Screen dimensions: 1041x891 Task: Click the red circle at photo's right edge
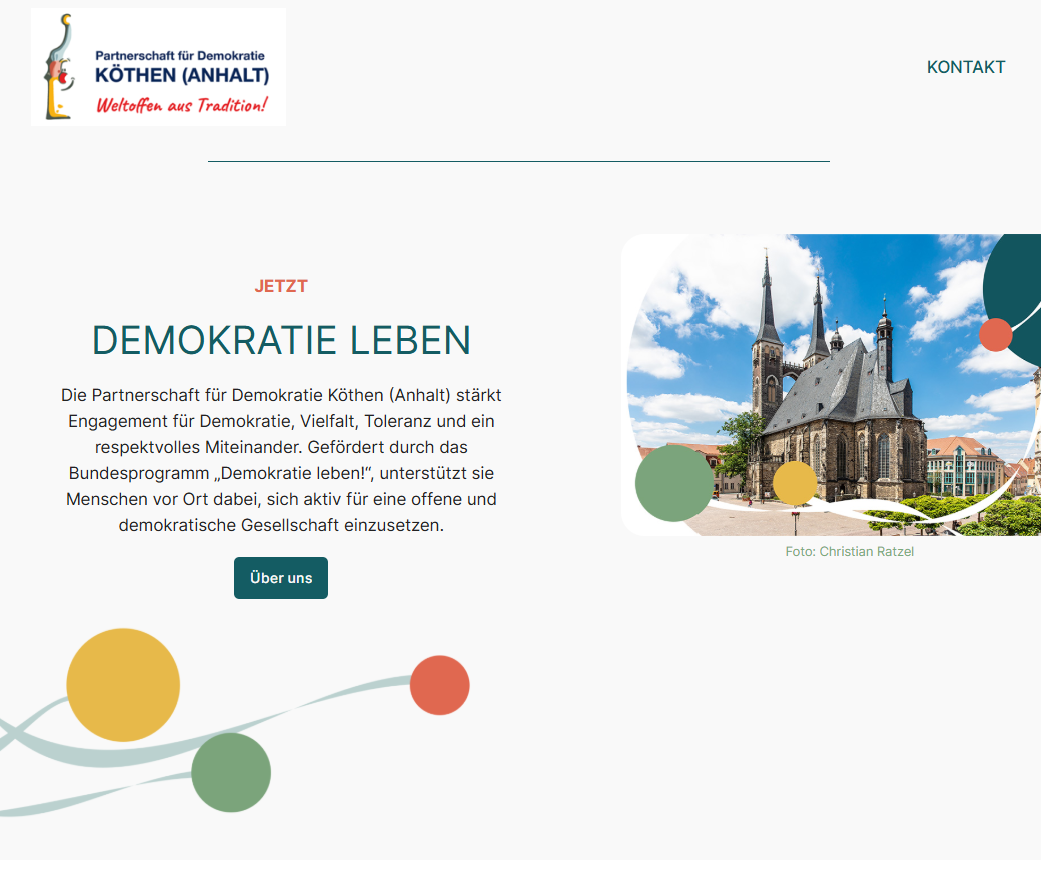tap(995, 335)
